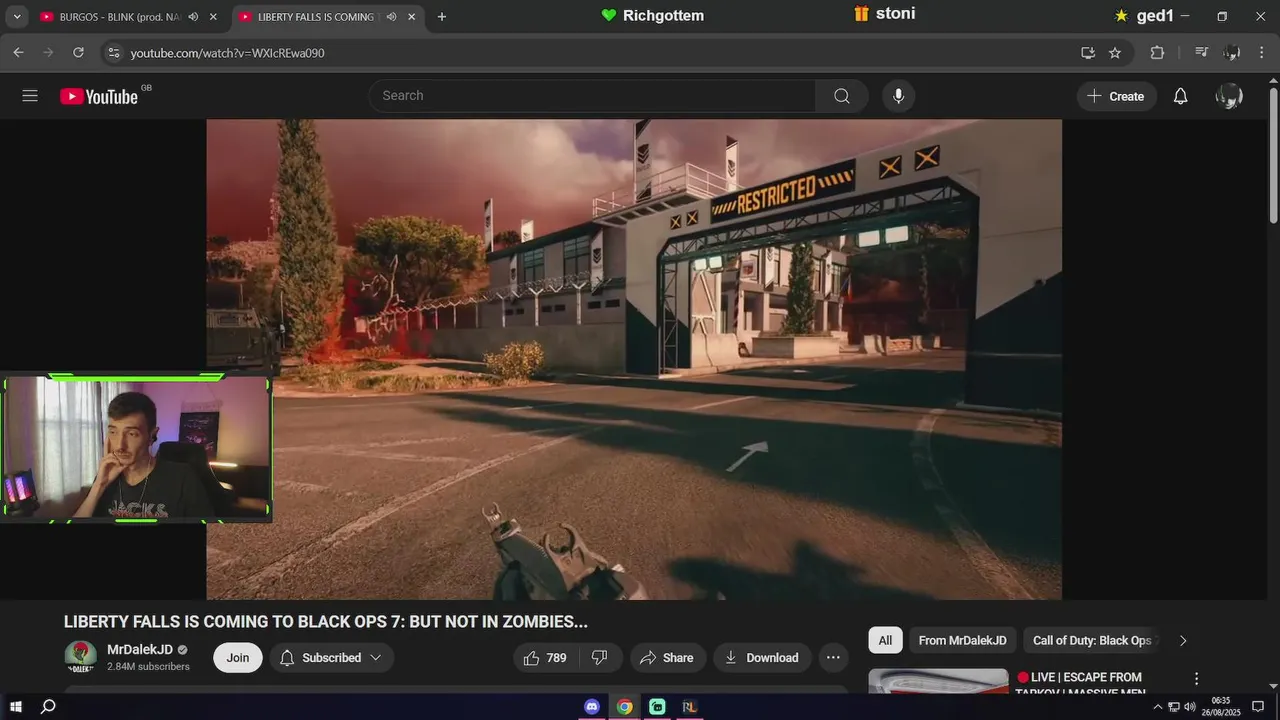Mute audio on LIBERTY FALLS tab
The width and height of the screenshot is (1280, 720).
coord(391,17)
